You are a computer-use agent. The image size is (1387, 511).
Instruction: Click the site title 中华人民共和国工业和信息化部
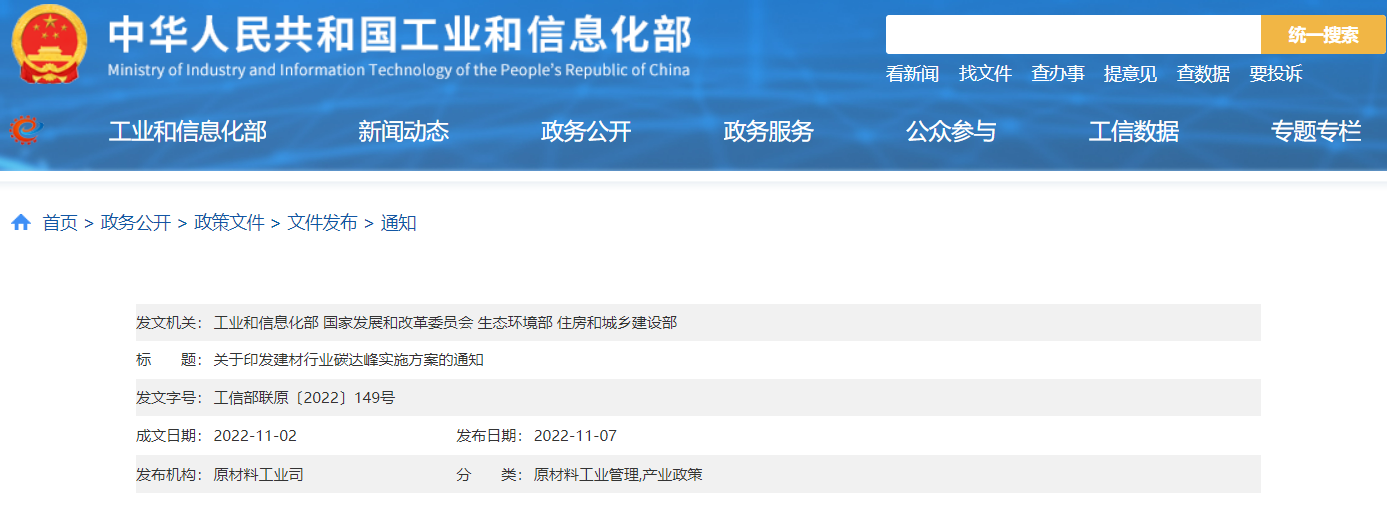point(400,35)
